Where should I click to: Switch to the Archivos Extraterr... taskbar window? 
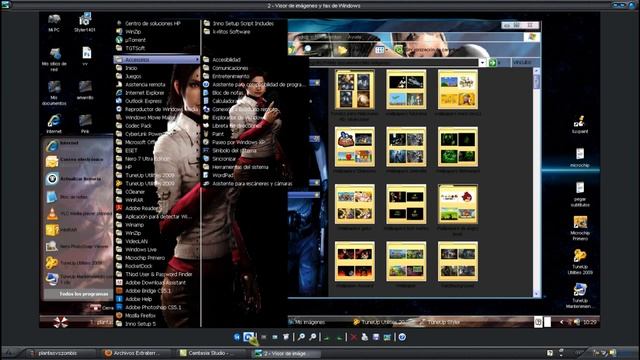pyautogui.click(x=137, y=353)
